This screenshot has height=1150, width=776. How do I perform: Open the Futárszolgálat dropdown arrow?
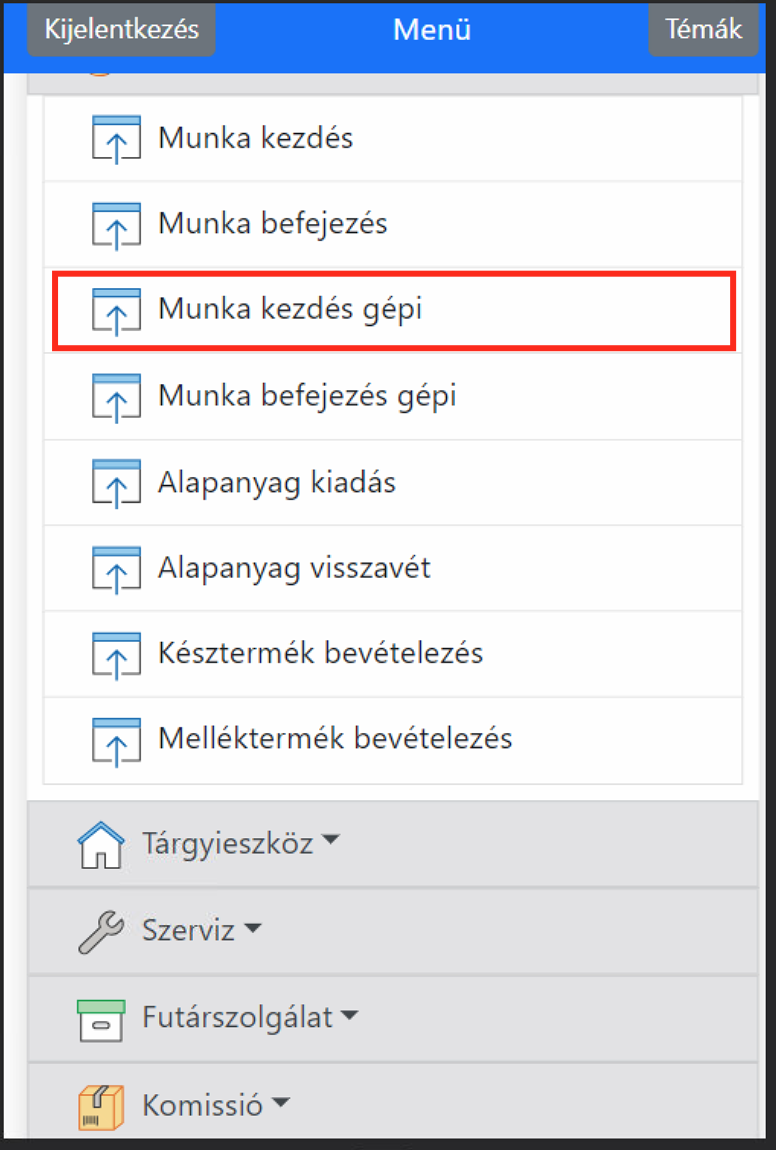tap(349, 1017)
